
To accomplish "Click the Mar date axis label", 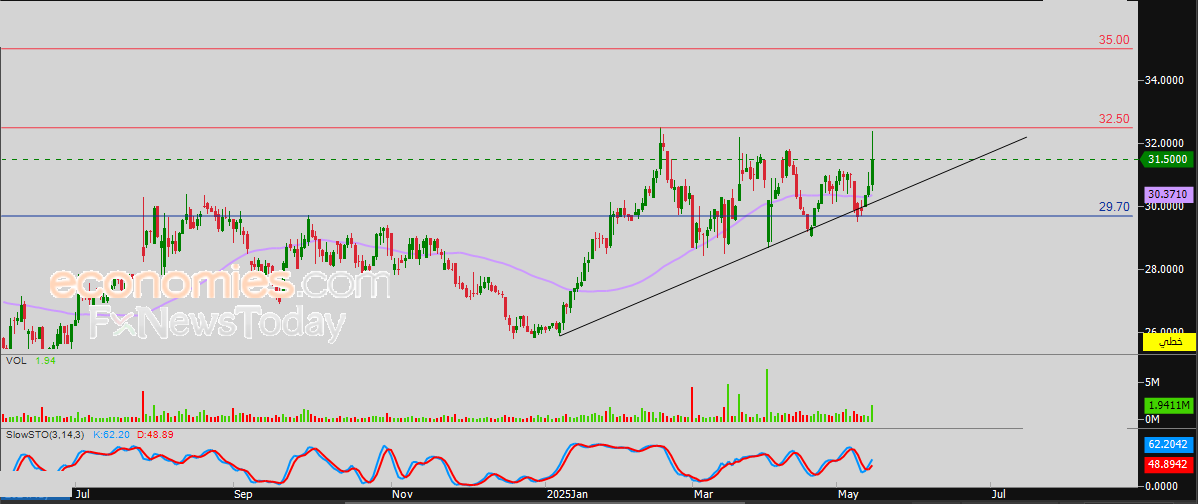I will (702, 495).
